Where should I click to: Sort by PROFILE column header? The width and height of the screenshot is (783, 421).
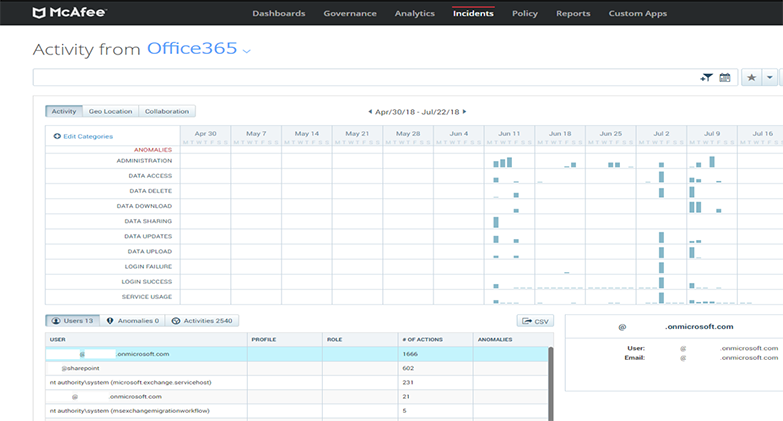(264, 340)
